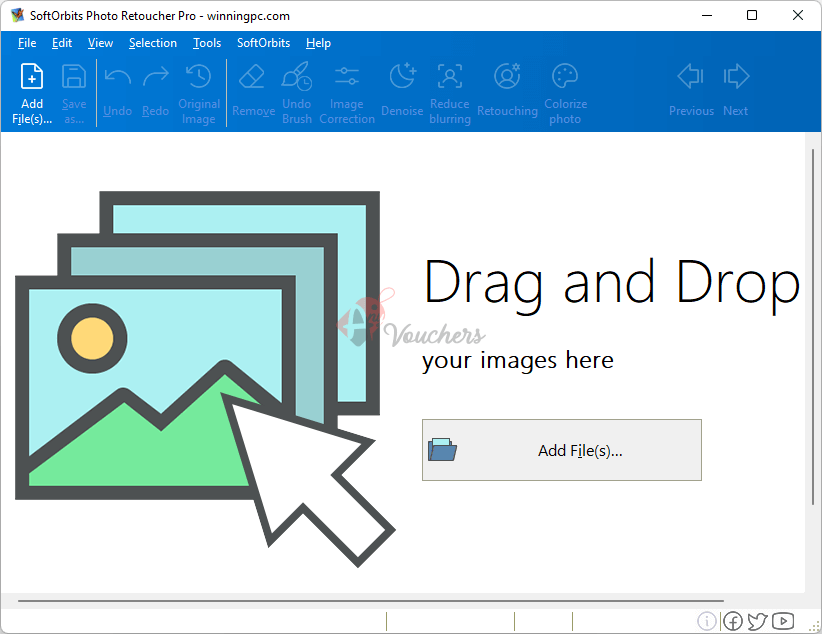Click the Redo arrow icon
The width and height of the screenshot is (822, 634).
click(x=155, y=78)
